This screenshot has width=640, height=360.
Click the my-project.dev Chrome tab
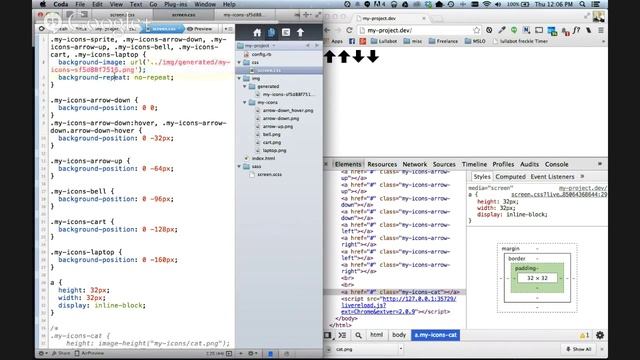tap(391, 18)
